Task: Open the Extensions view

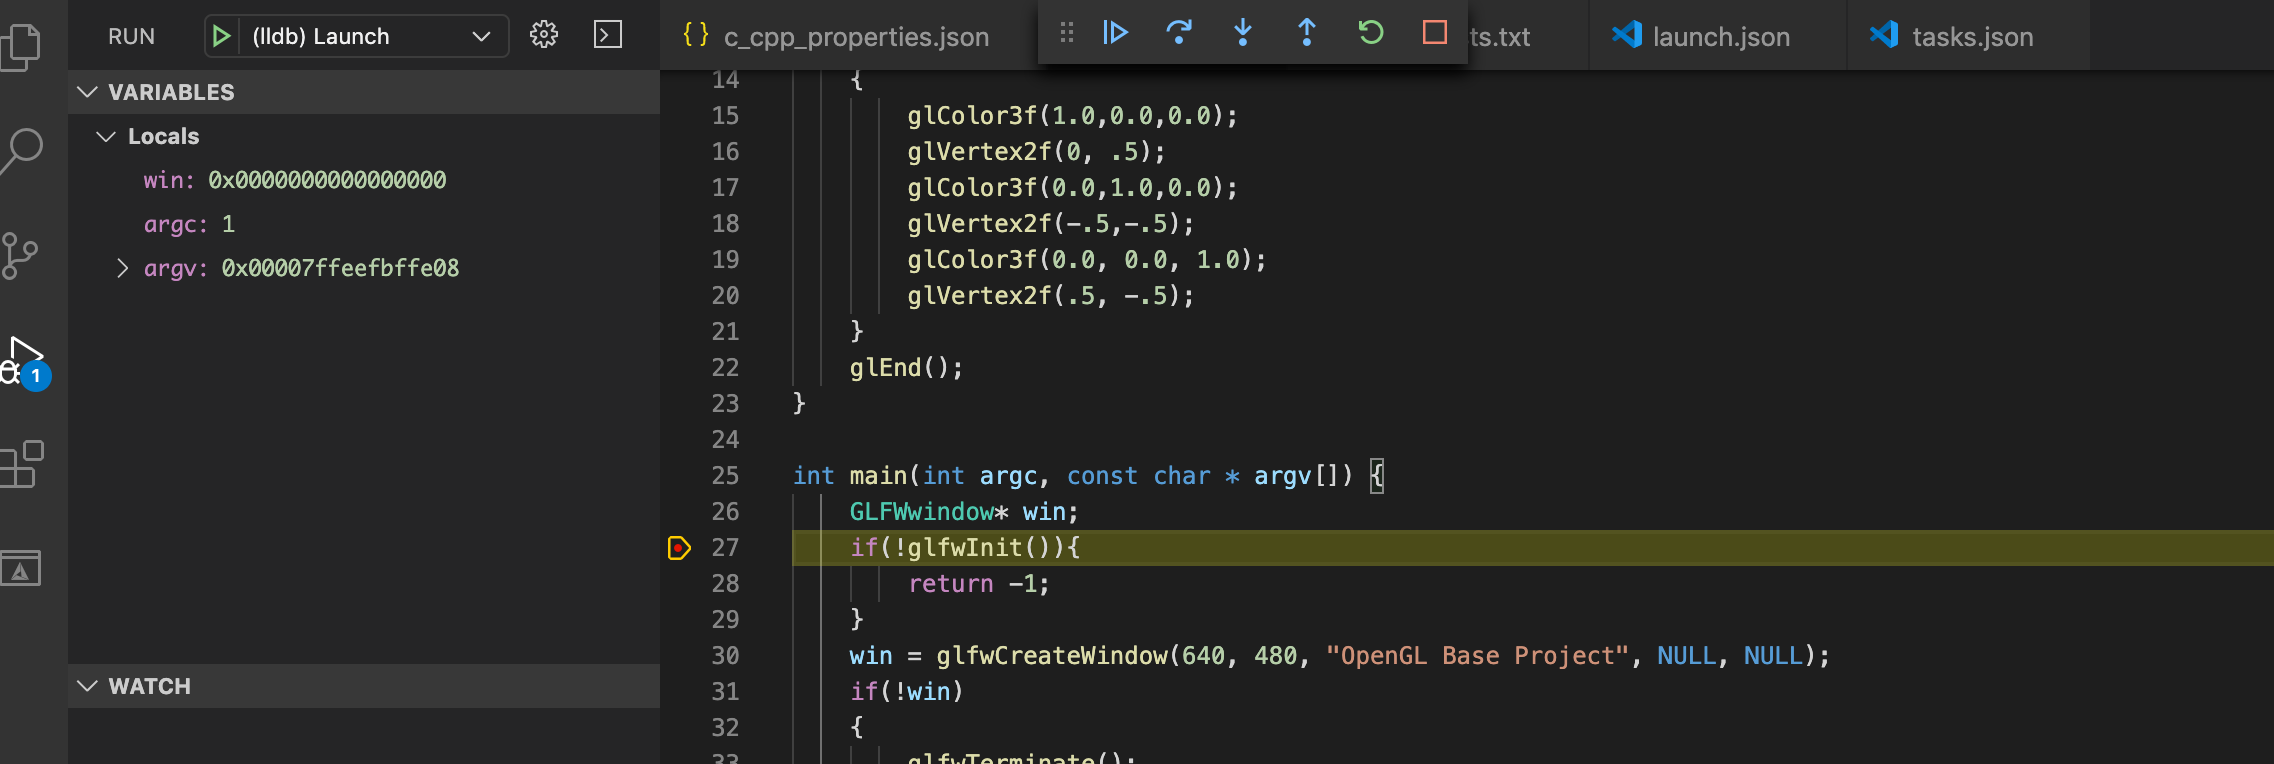Action: pyautogui.click(x=23, y=465)
